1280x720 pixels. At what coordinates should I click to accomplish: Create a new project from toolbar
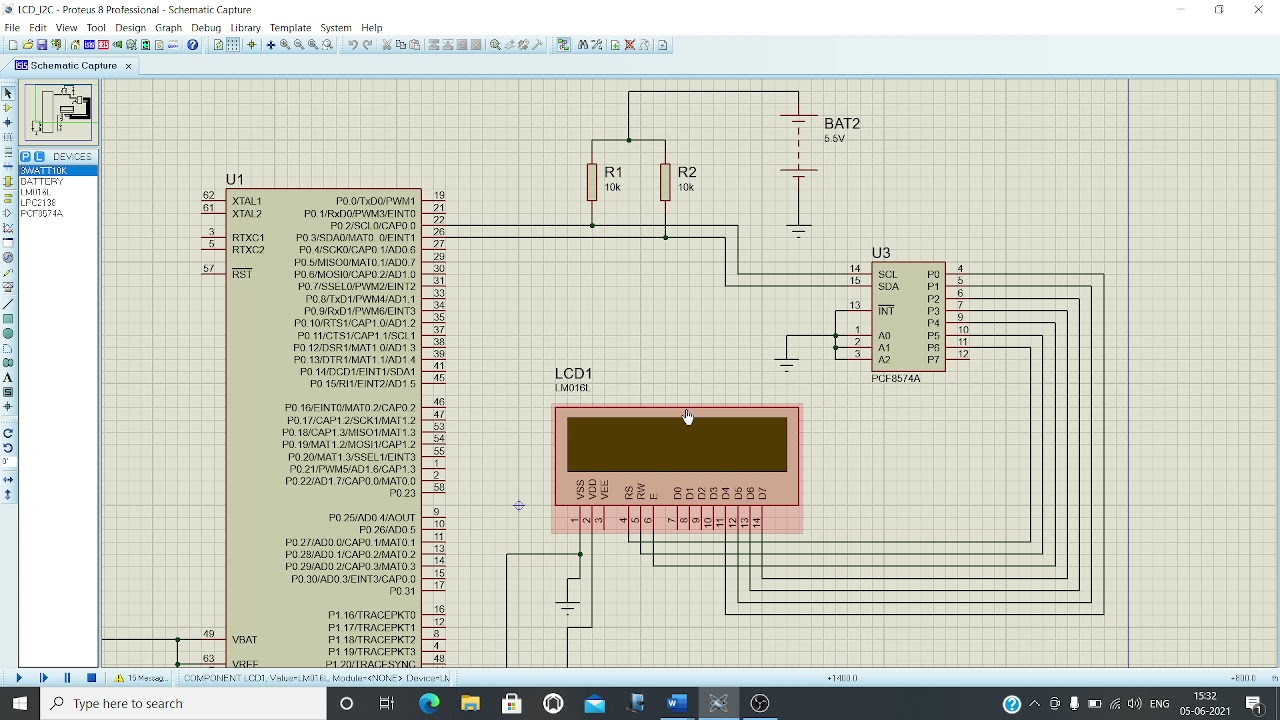click(x=13, y=45)
